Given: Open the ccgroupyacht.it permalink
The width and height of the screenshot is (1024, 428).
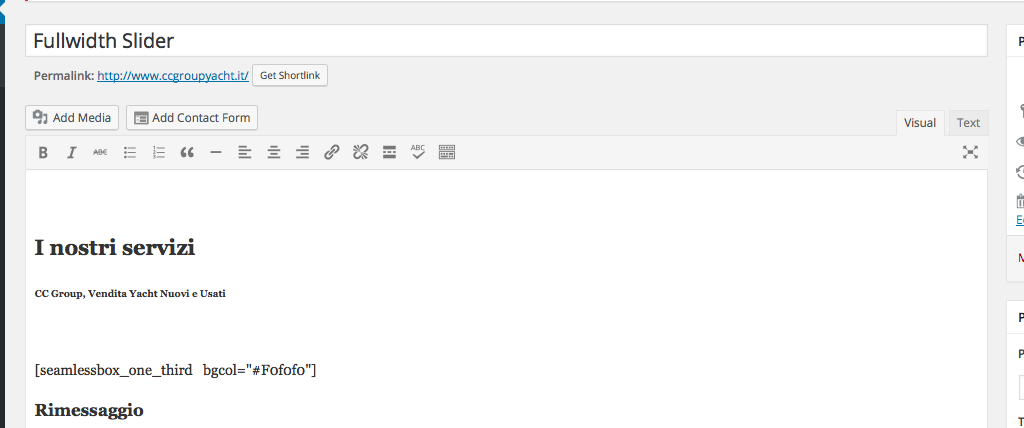Looking at the screenshot, I should point(173,76).
